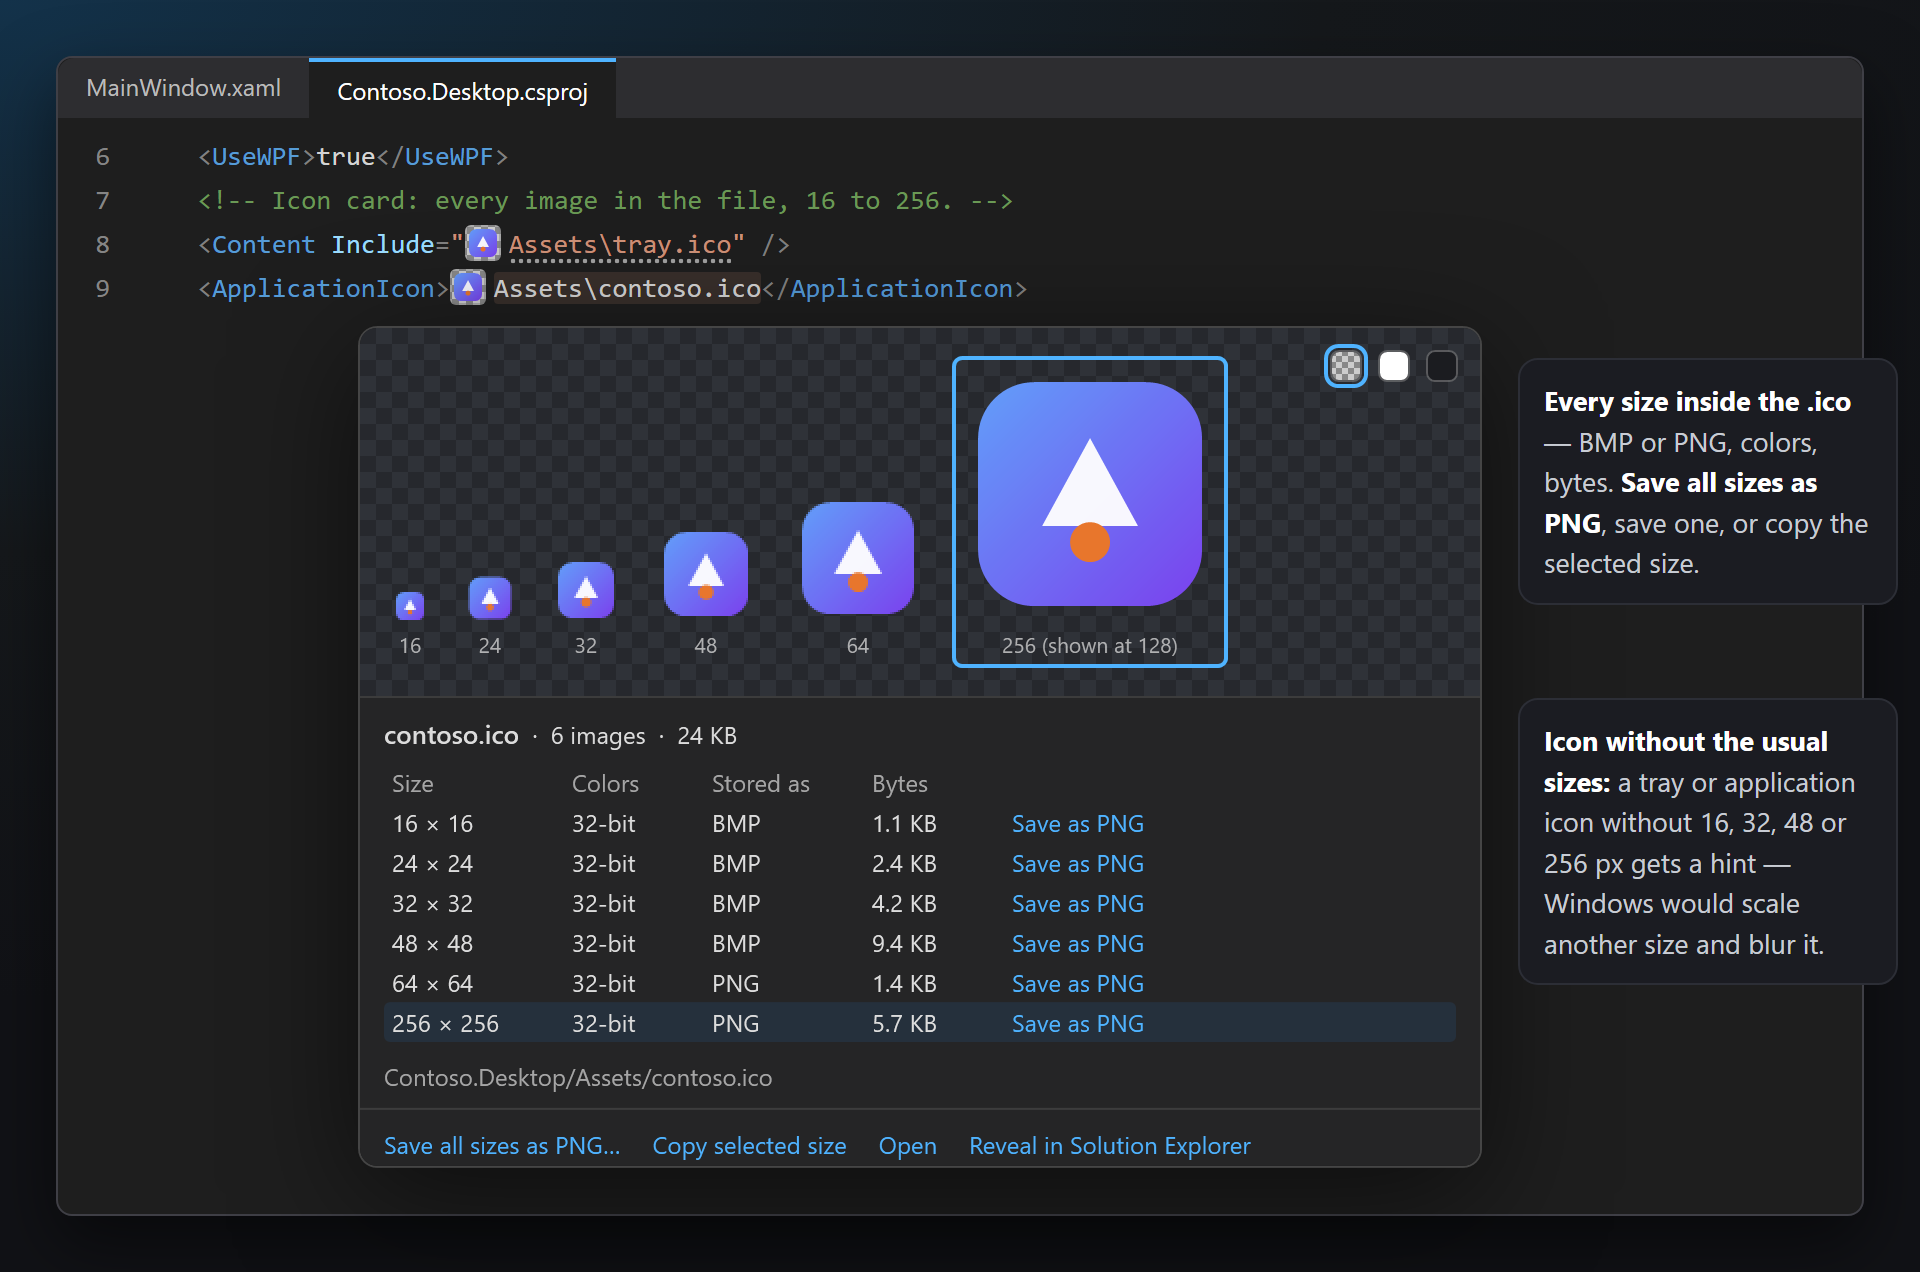The height and width of the screenshot is (1272, 1920).
Task: Click the Stored as column header
Action: (x=760, y=784)
